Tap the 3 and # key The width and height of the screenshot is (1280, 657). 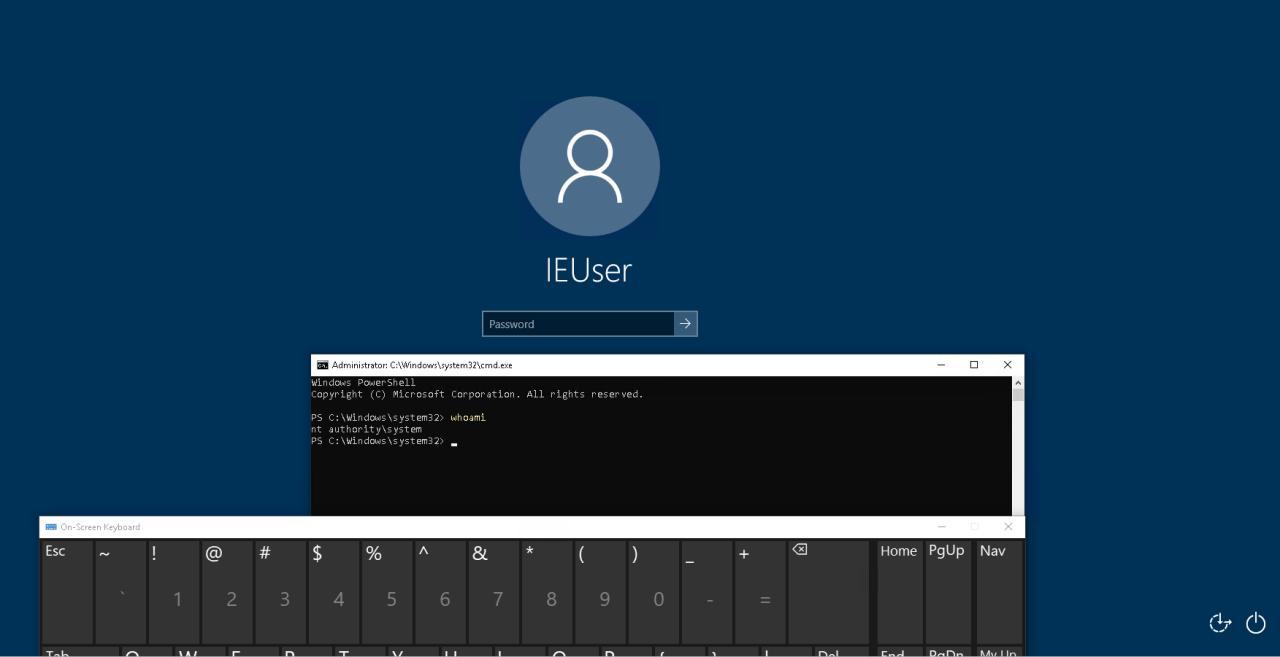(x=280, y=592)
